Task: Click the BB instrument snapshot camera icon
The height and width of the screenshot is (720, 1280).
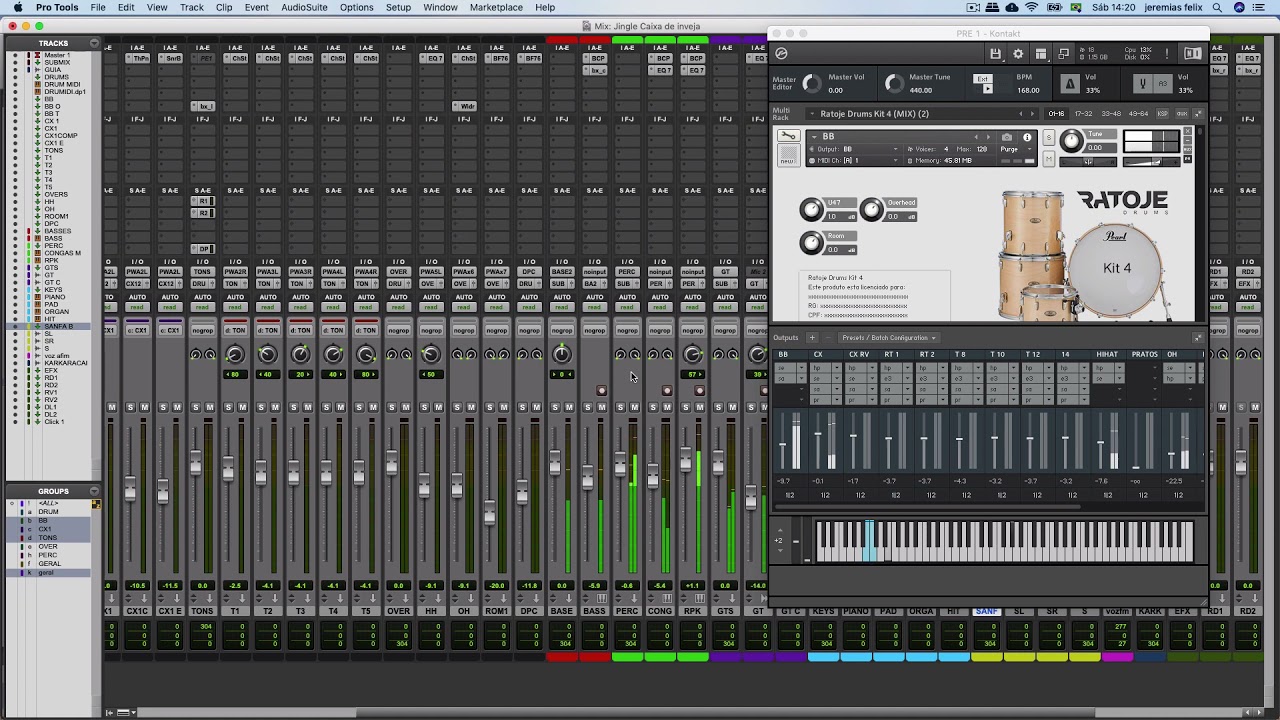Action: click(1007, 137)
